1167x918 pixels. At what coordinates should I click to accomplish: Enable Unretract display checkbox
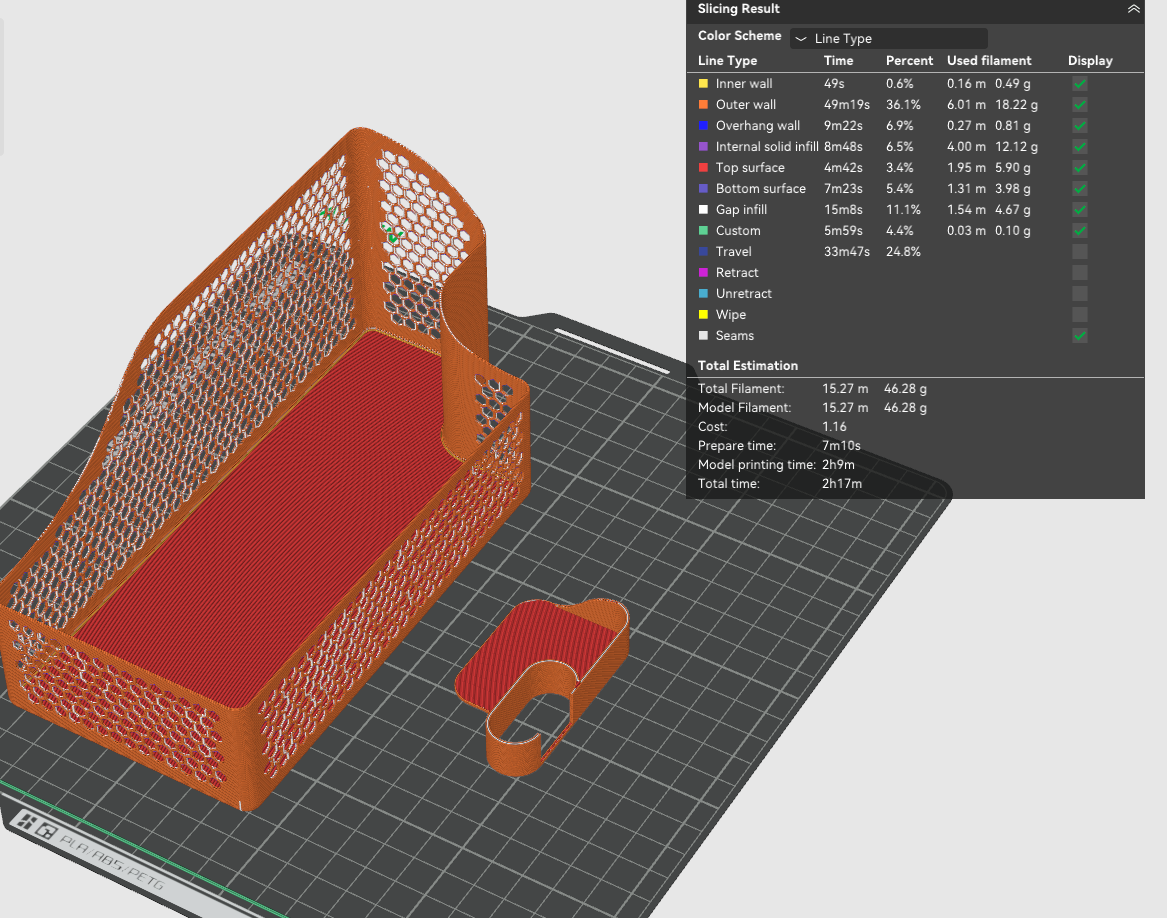[x=1080, y=293]
